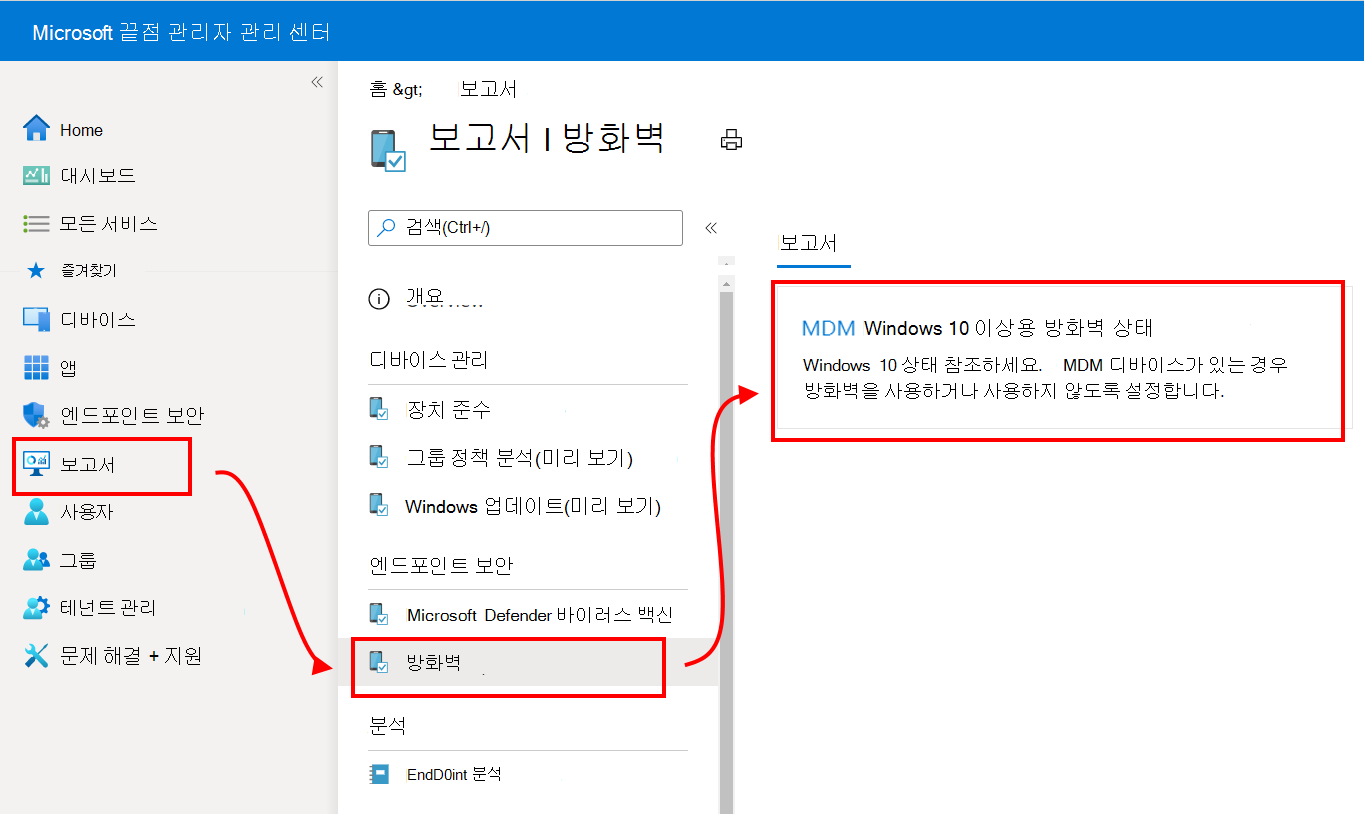The height and width of the screenshot is (814, 1364).
Task: Click the report description mentioning MDM 디바이스
Action: pos(1045,378)
